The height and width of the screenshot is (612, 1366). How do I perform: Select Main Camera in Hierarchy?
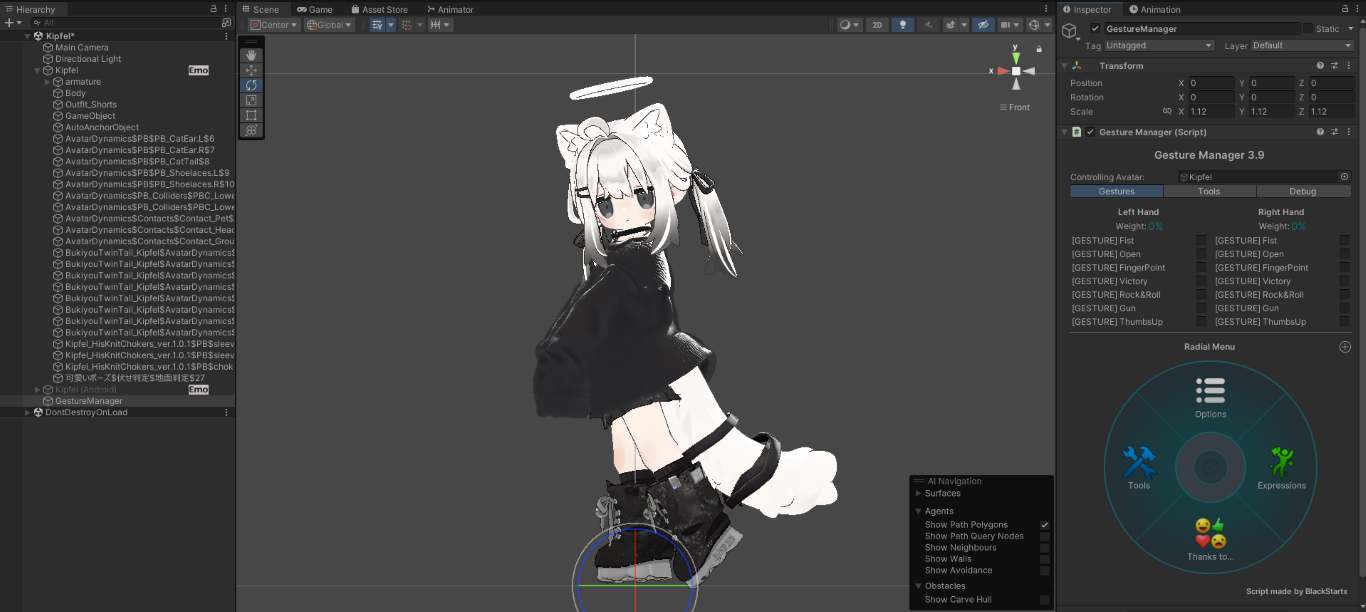click(82, 47)
